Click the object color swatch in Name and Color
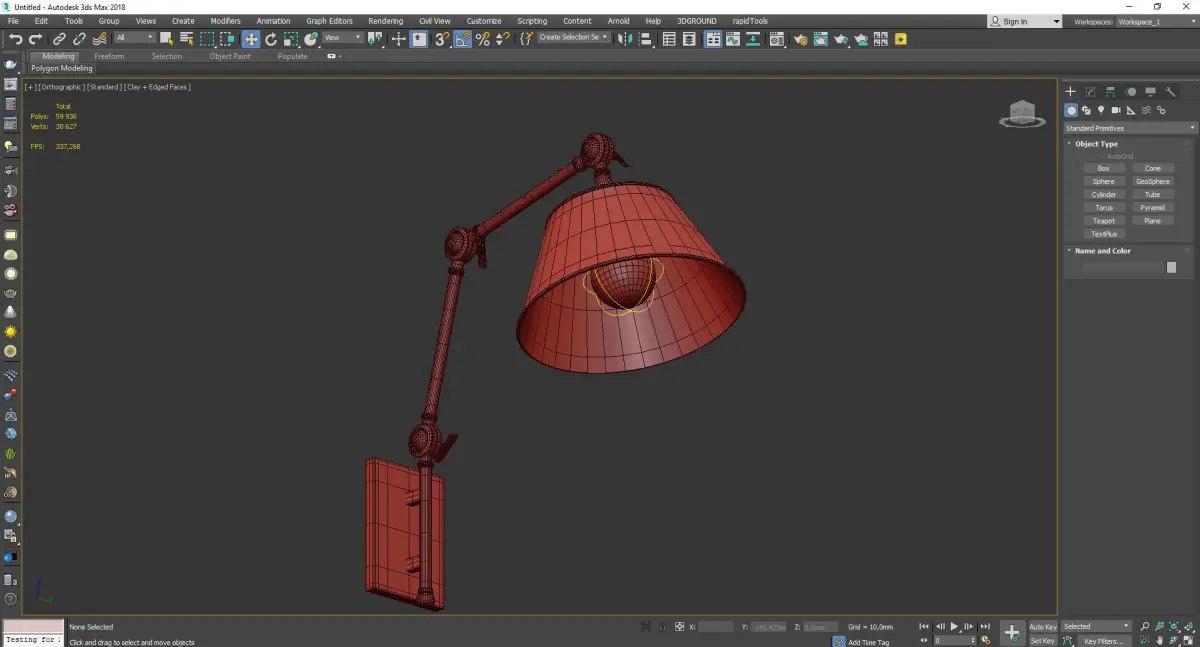This screenshot has width=1200, height=647. coord(1171,267)
